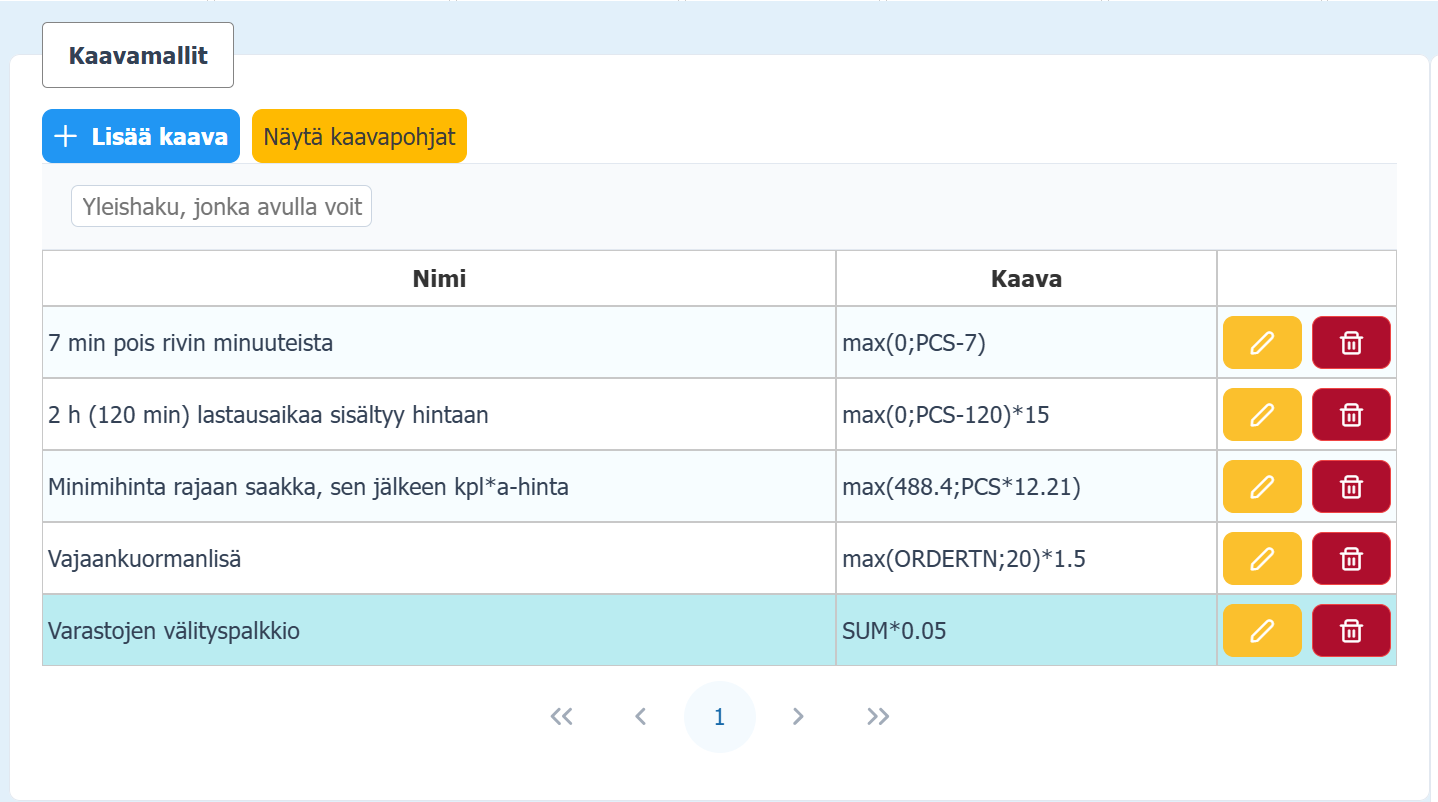The width and height of the screenshot is (1438, 802).
Task: Edit the Vajaankuormanlisä formula
Action: (1262, 559)
